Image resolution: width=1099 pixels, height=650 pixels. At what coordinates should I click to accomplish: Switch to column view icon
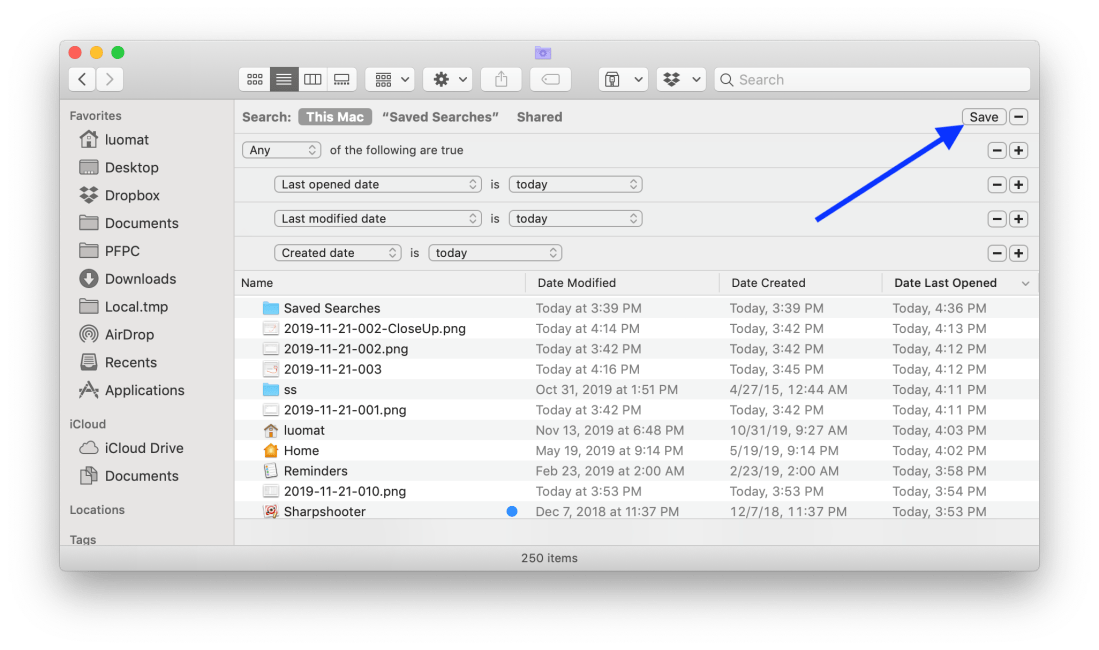point(313,80)
